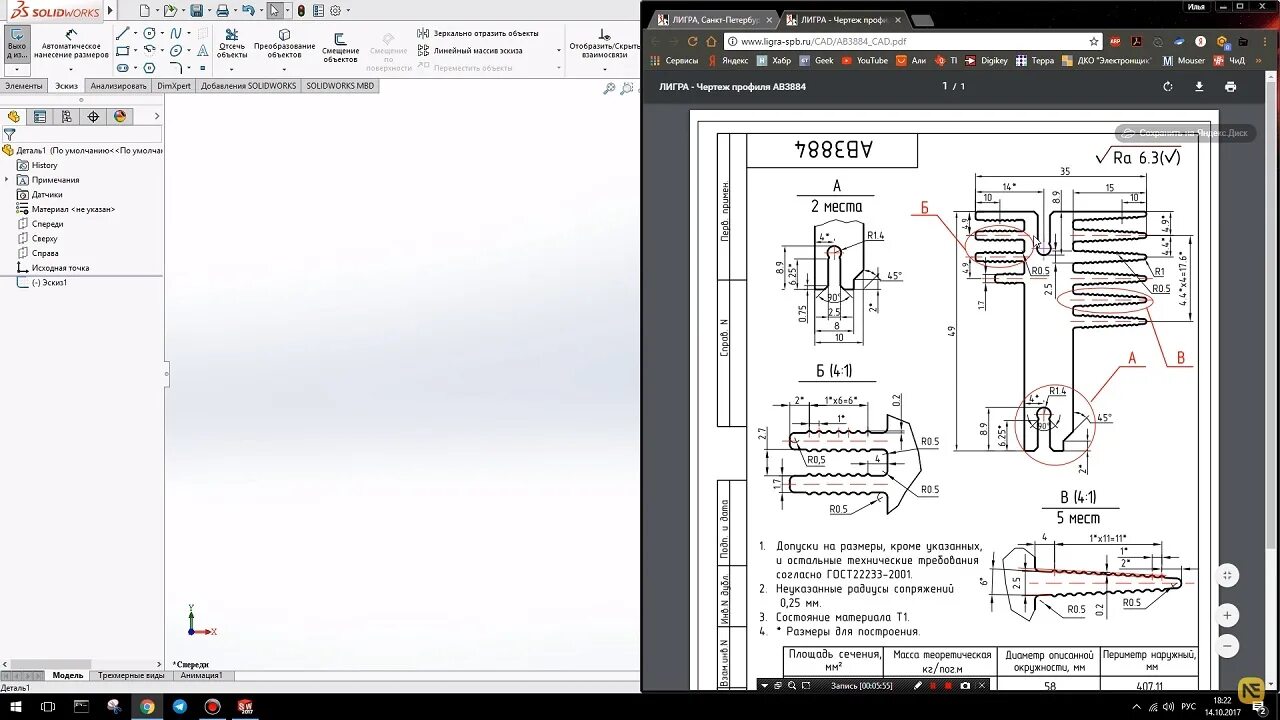Select the Смещение объектов tool
The image size is (1280, 720).
tap(340, 48)
